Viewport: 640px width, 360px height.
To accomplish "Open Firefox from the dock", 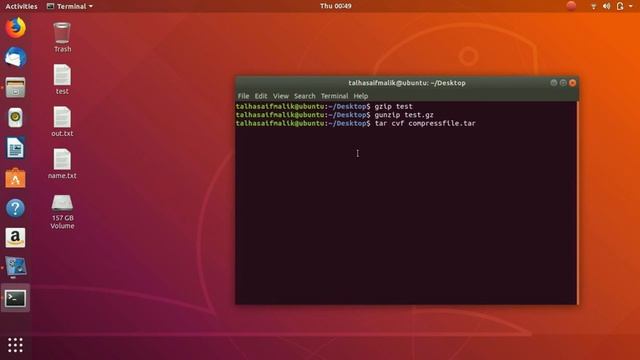I will click(16, 28).
